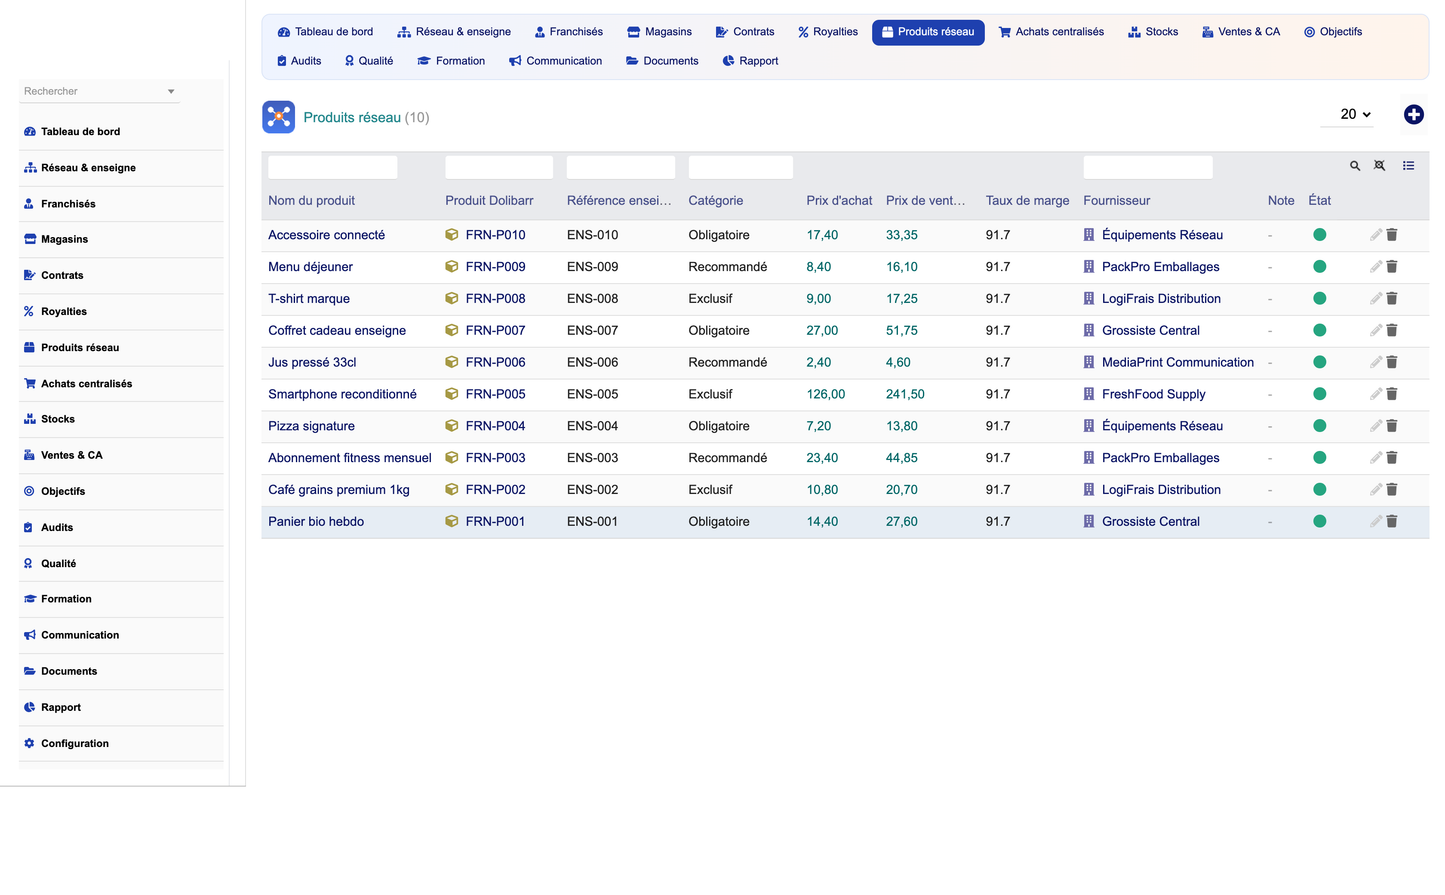Click the ENS-005 reference cell
The width and height of the screenshot is (1445, 895).
(x=592, y=394)
